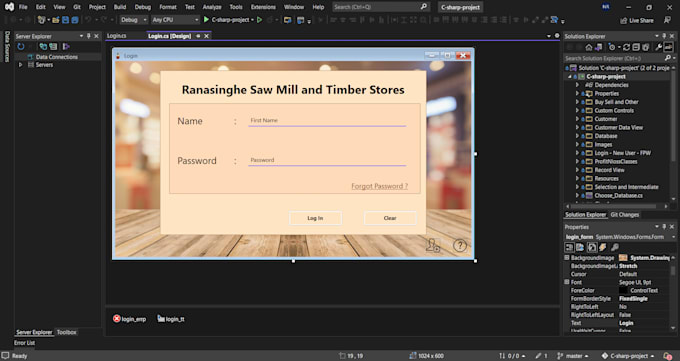Click the Undo toolbar icon
Screen dimensions: 680x361
tap(88, 20)
